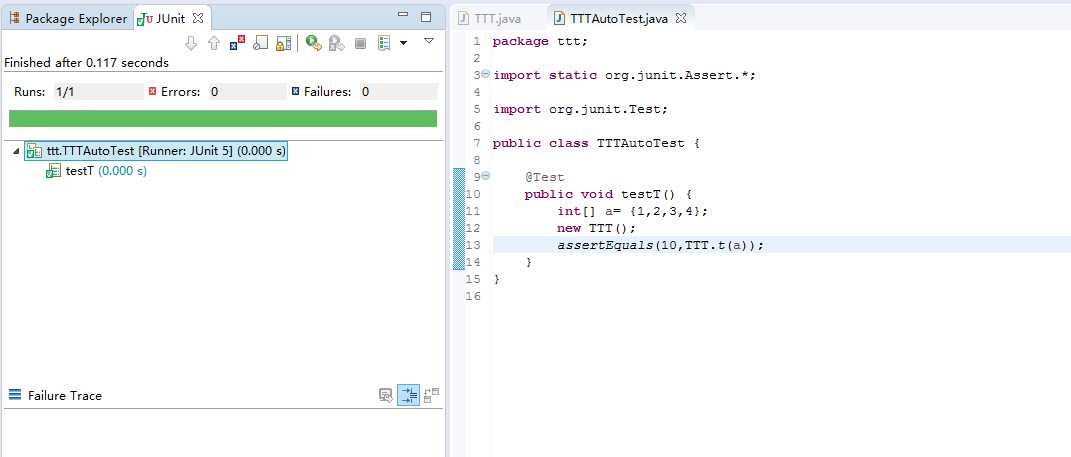1071x457 pixels.
Task: Toggle filter stack trace button
Action: (x=408, y=395)
